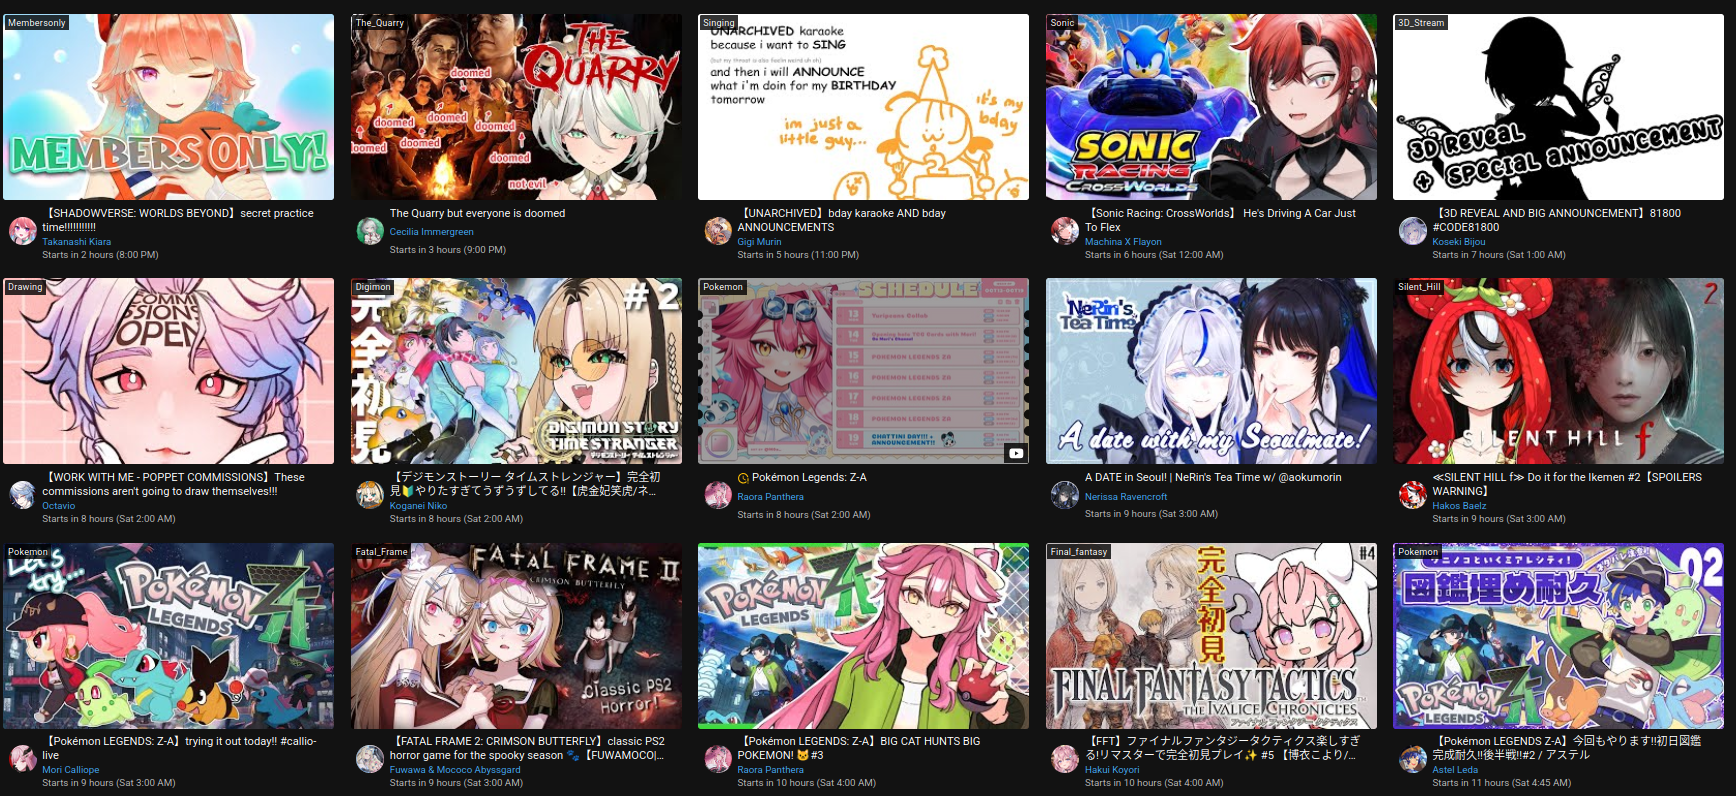Click Astel Leda's channel avatar icon
1736x796 pixels.
(x=1412, y=759)
